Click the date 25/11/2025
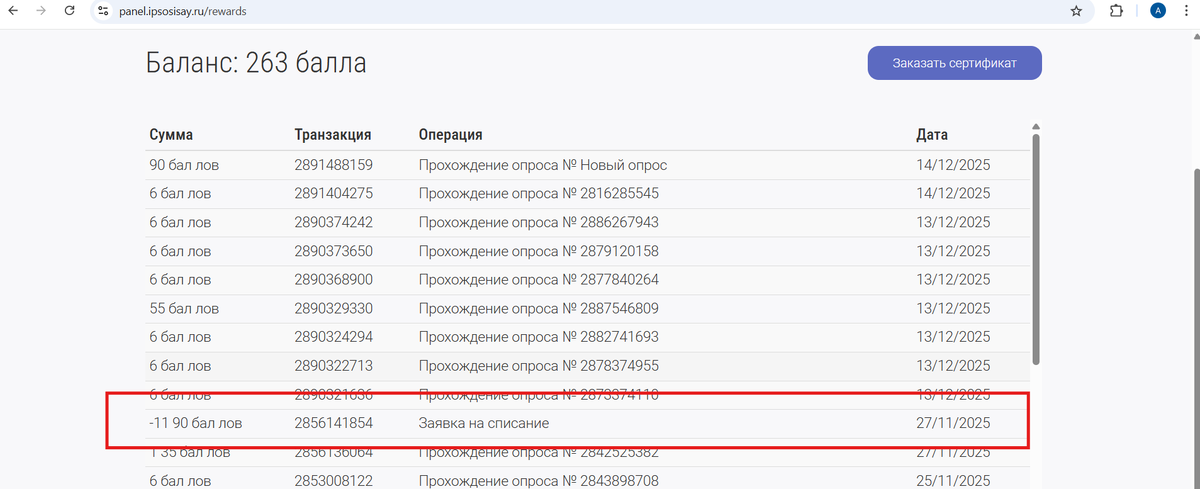This screenshot has width=1200, height=489. pyautogui.click(x=953, y=481)
